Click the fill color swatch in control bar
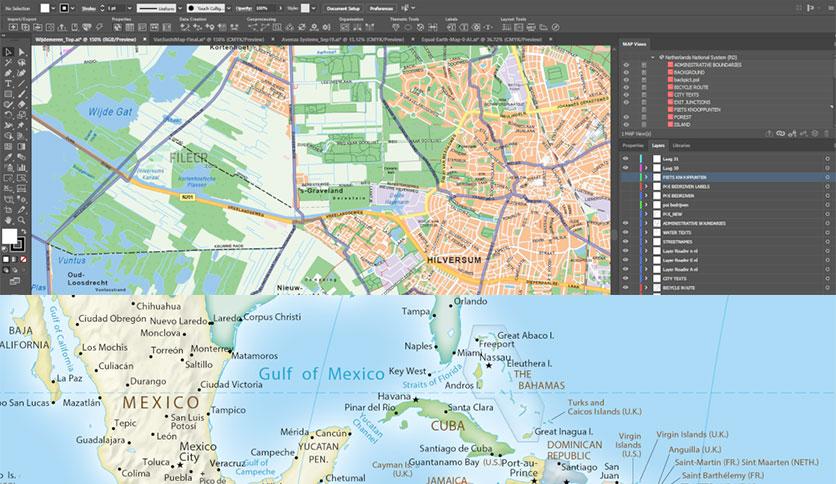The width and height of the screenshot is (836, 484). pos(45,8)
